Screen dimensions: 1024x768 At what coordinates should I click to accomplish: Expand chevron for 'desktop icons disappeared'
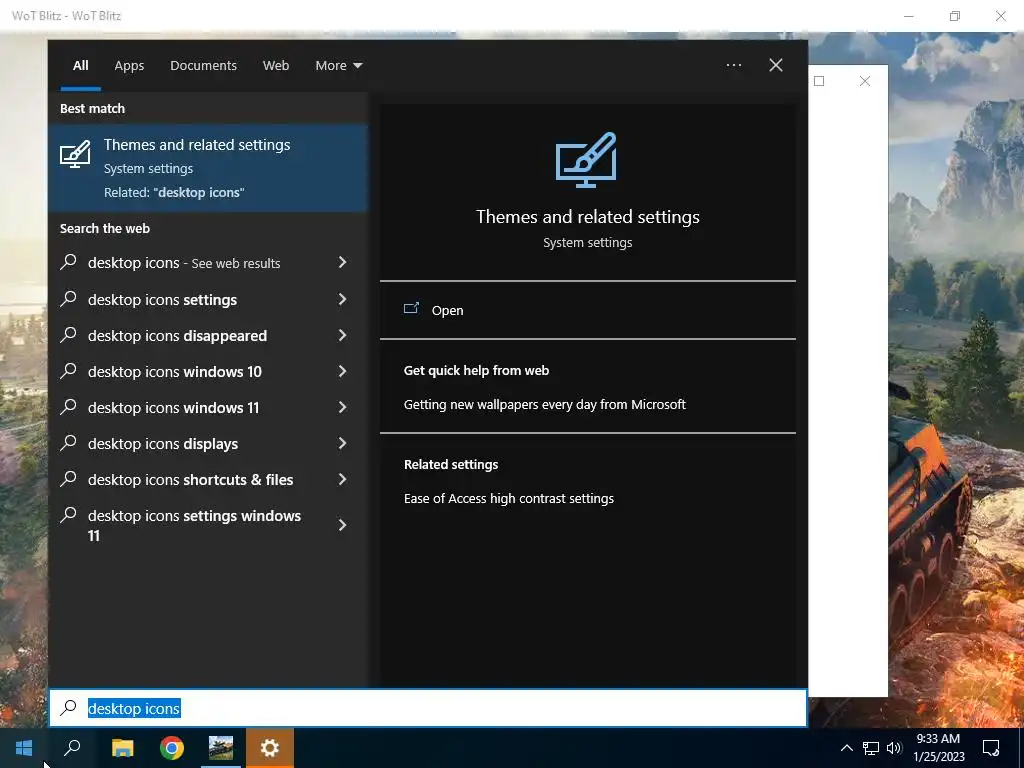[342, 336]
